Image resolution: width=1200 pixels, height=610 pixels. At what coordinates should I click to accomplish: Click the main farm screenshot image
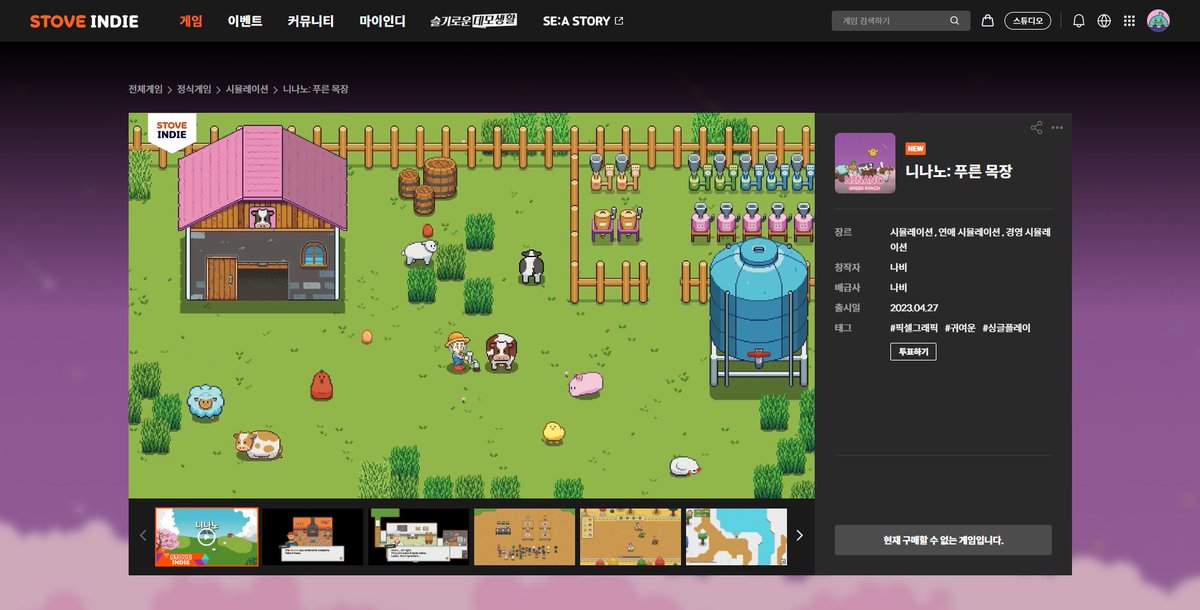coord(471,305)
